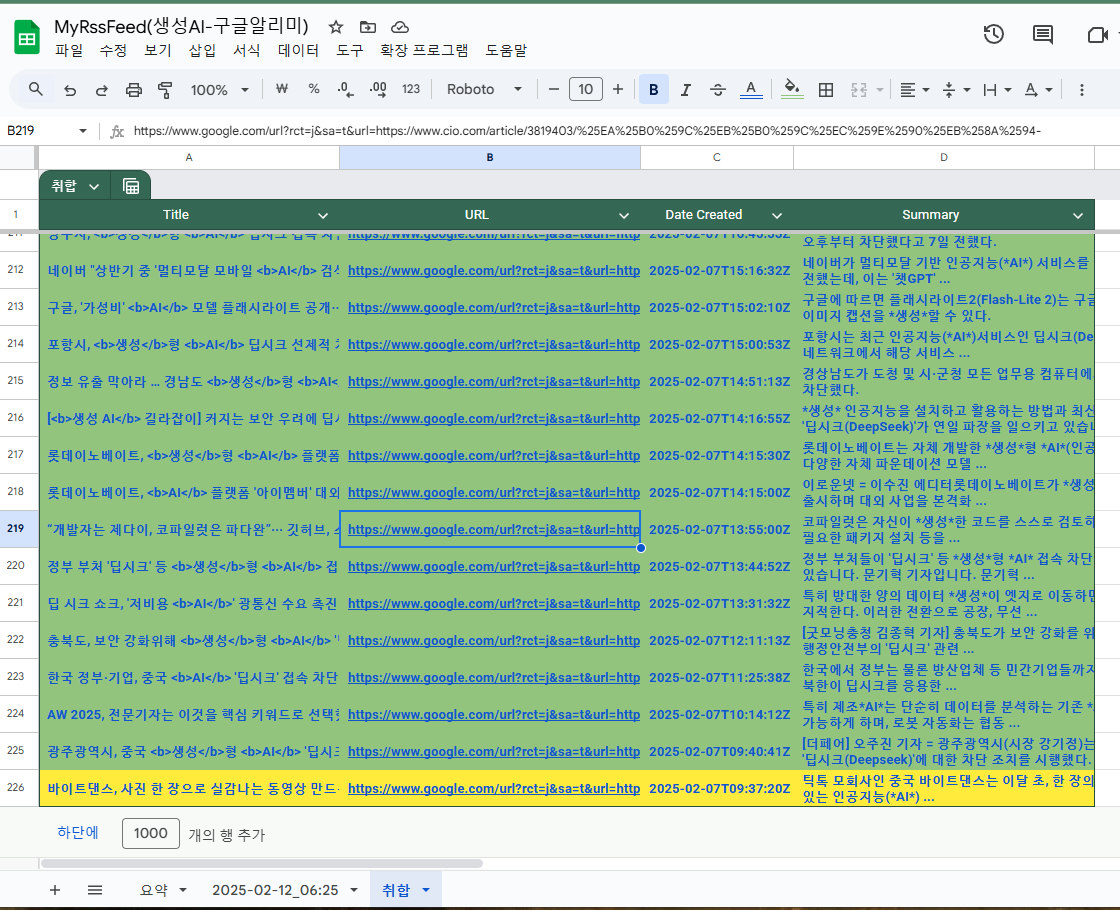Open the active 취합 sheet tab menu arrow

click(426, 890)
